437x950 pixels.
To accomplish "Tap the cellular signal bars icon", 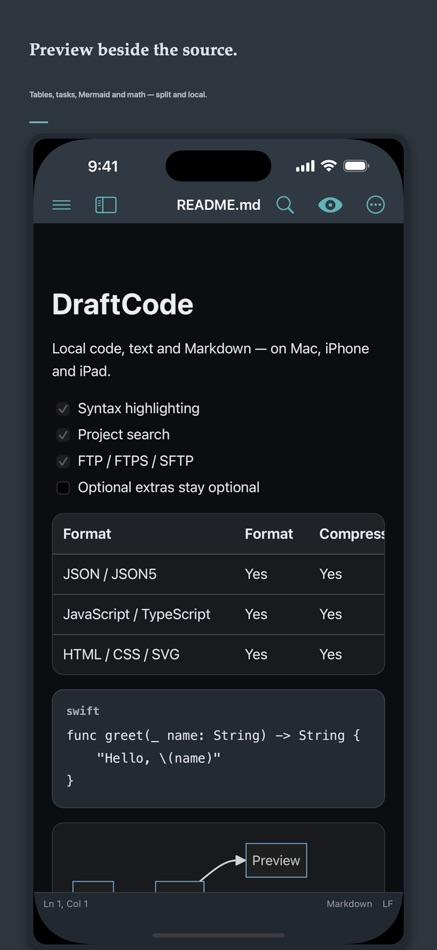I will 305,166.
